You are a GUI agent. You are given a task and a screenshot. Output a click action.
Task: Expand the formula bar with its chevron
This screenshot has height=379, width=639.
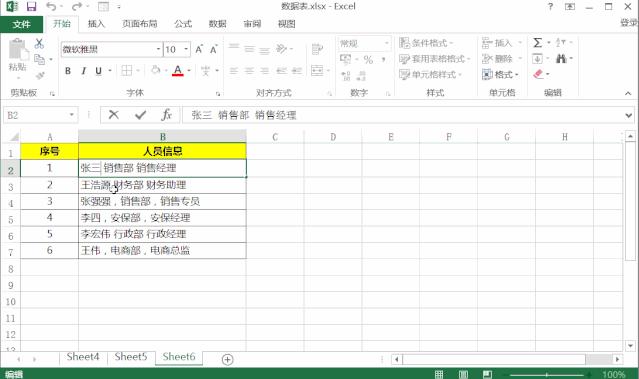628,115
